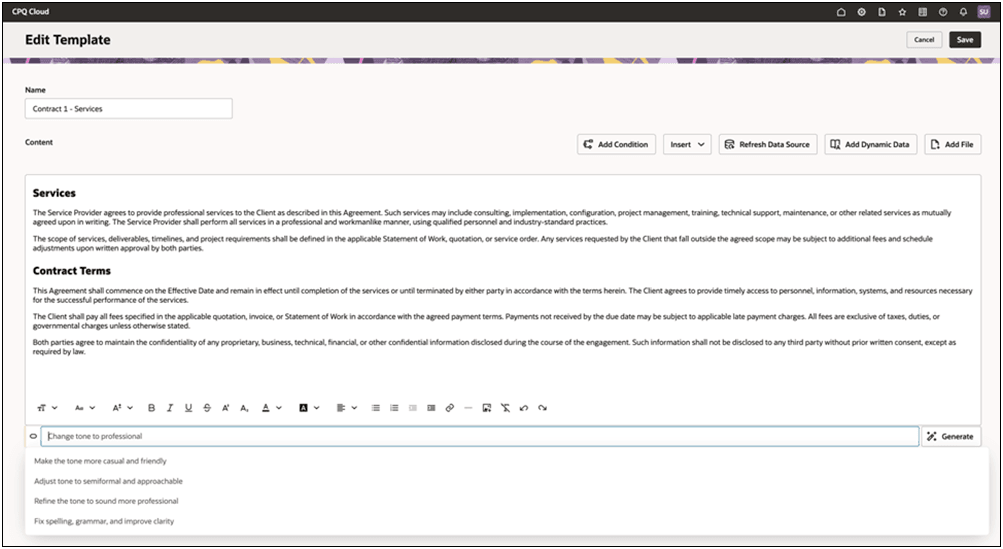The width and height of the screenshot is (1003, 549).
Task: Choose 'Adjust tone to semiformal and approachable'
Action: [x=108, y=481]
